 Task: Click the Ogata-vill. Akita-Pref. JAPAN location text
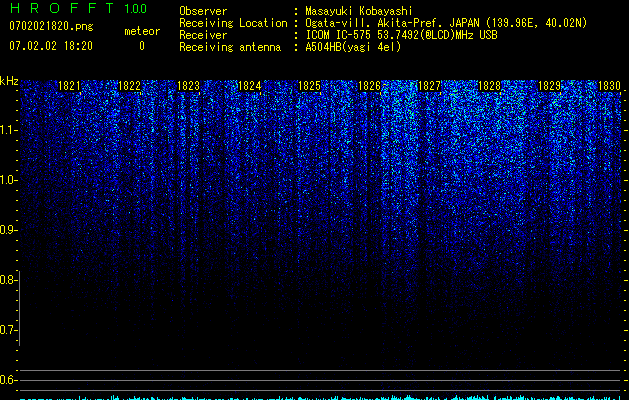pyautogui.click(x=446, y=23)
